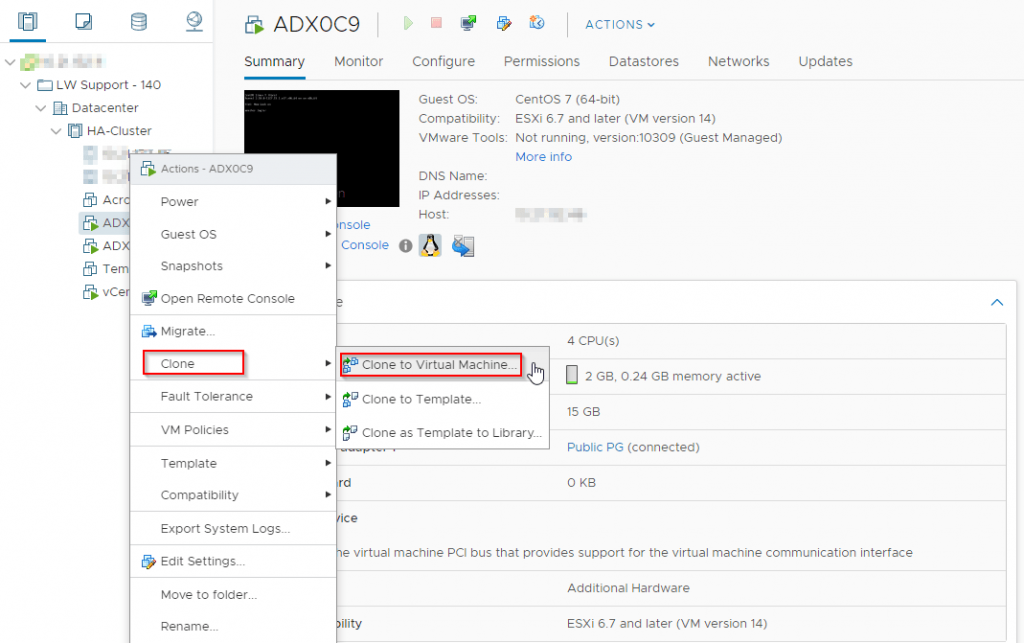Viewport: 1024px width, 643px height.
Task: Collapse the VM Hardware panel with the chevron
Action: [996, 302]
